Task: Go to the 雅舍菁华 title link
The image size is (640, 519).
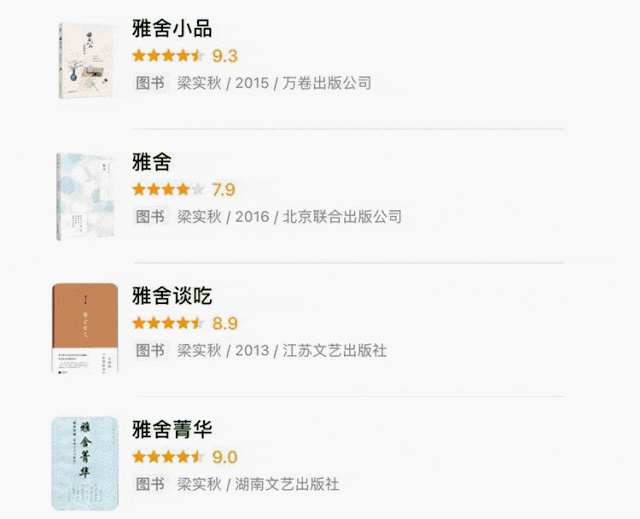Action: pos(172,430)
